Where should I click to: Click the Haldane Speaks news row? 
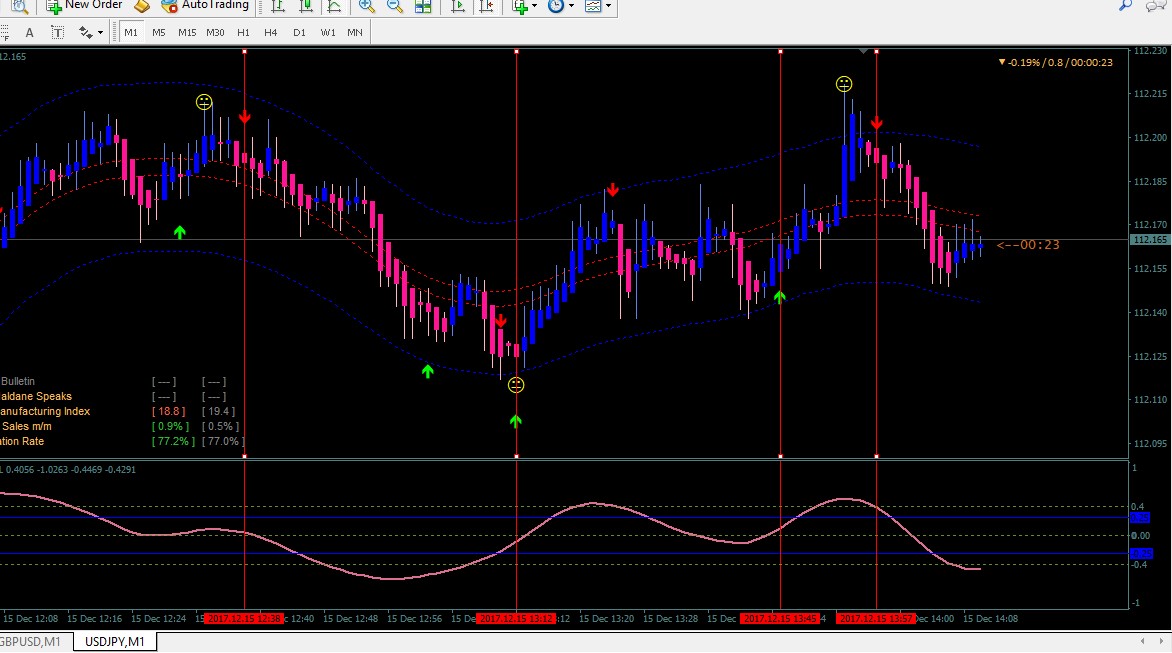36,397
